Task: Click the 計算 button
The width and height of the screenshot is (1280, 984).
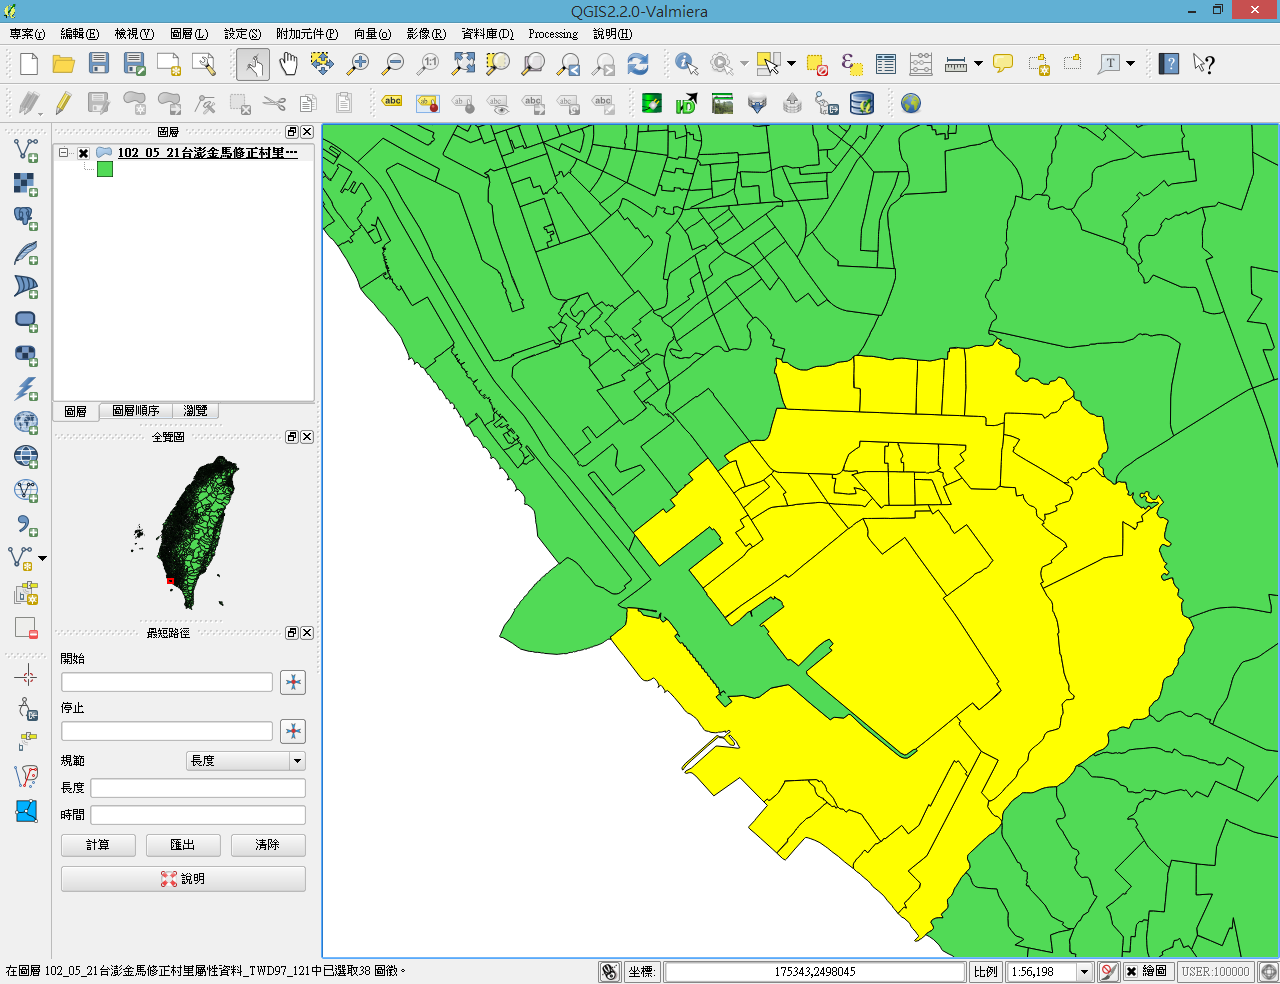Action: [98, 845]
